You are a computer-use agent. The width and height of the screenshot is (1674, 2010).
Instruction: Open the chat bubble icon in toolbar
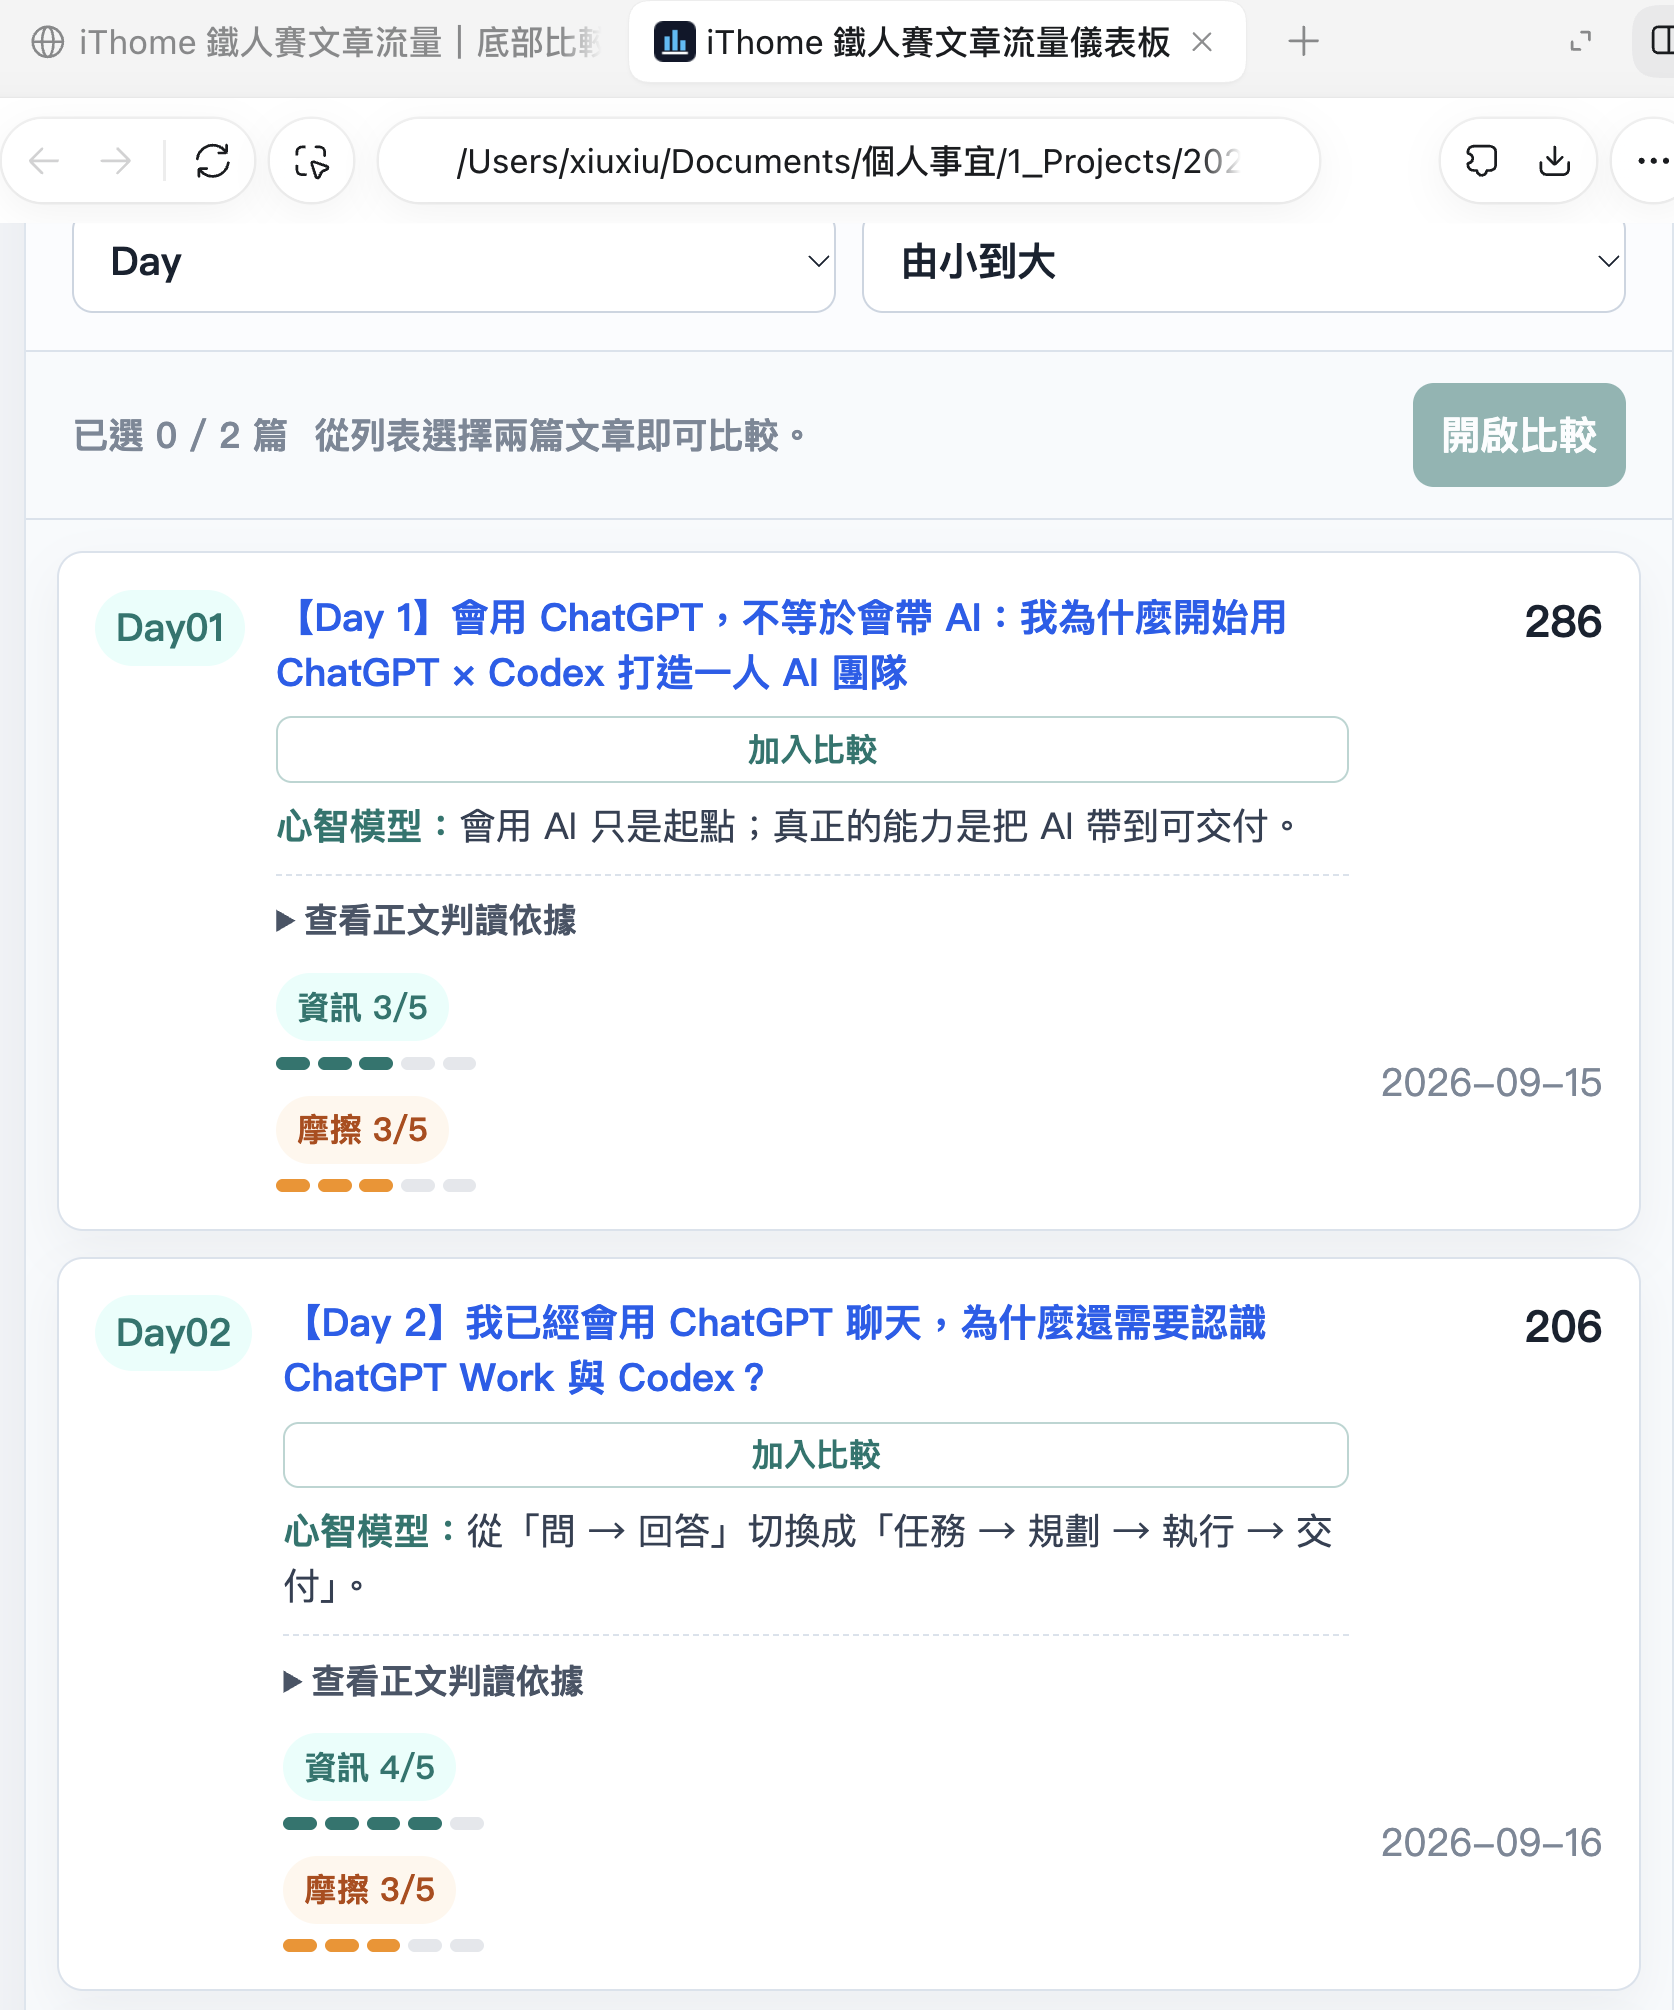pyautogui.click(x=1481, y=160)
